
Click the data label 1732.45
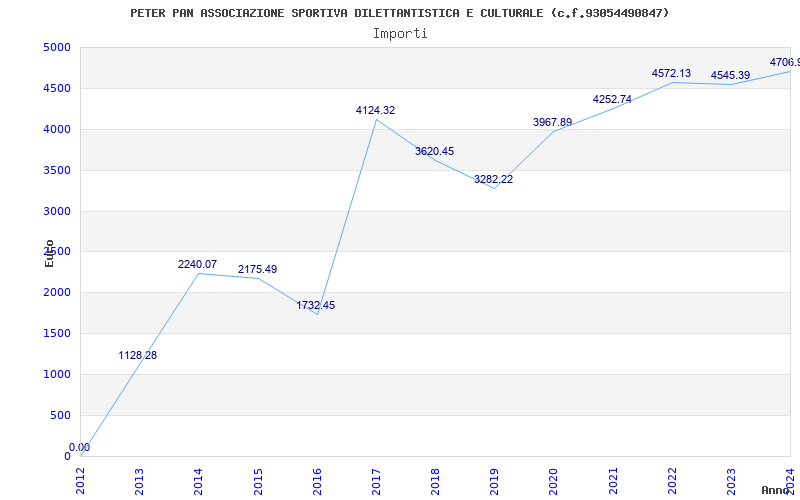point(316,305)
